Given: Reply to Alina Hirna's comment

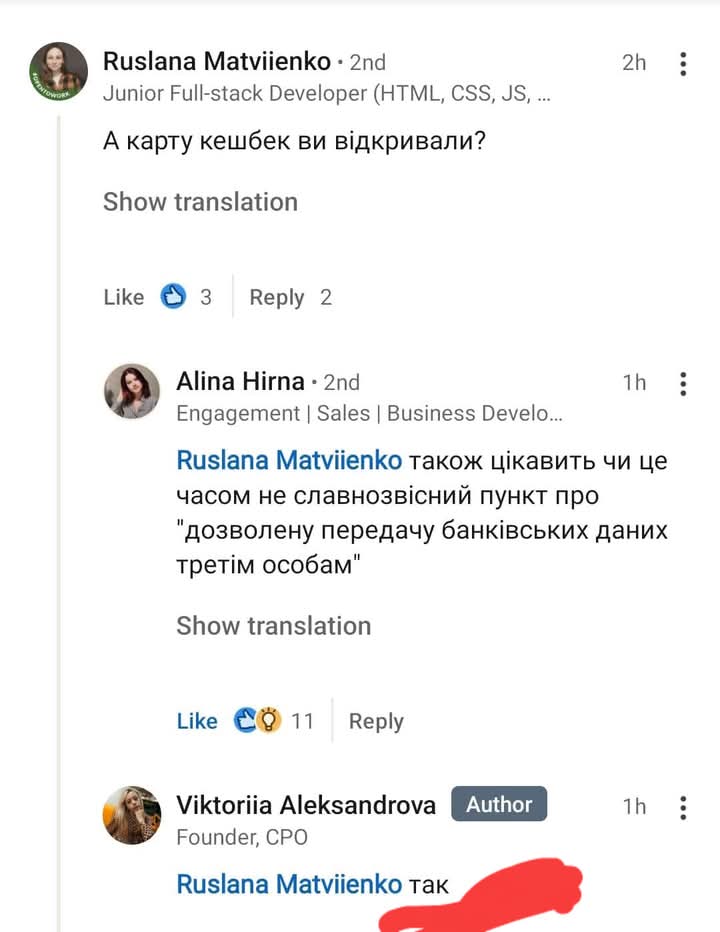Looking at the screenshot, I should click(x=376, y=721).
